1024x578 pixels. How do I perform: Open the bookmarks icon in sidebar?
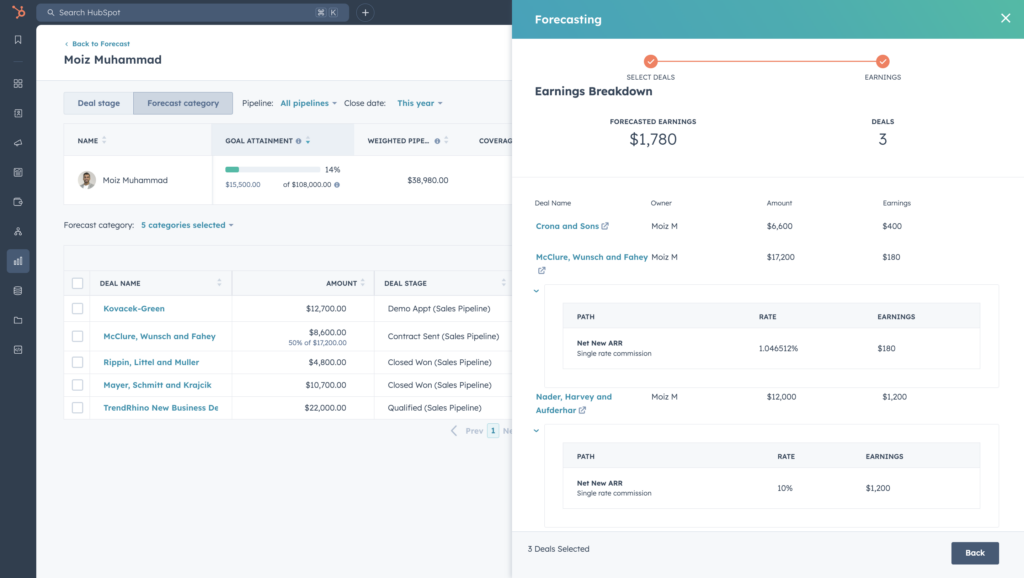pyautogui.click(x=18, y=40)
